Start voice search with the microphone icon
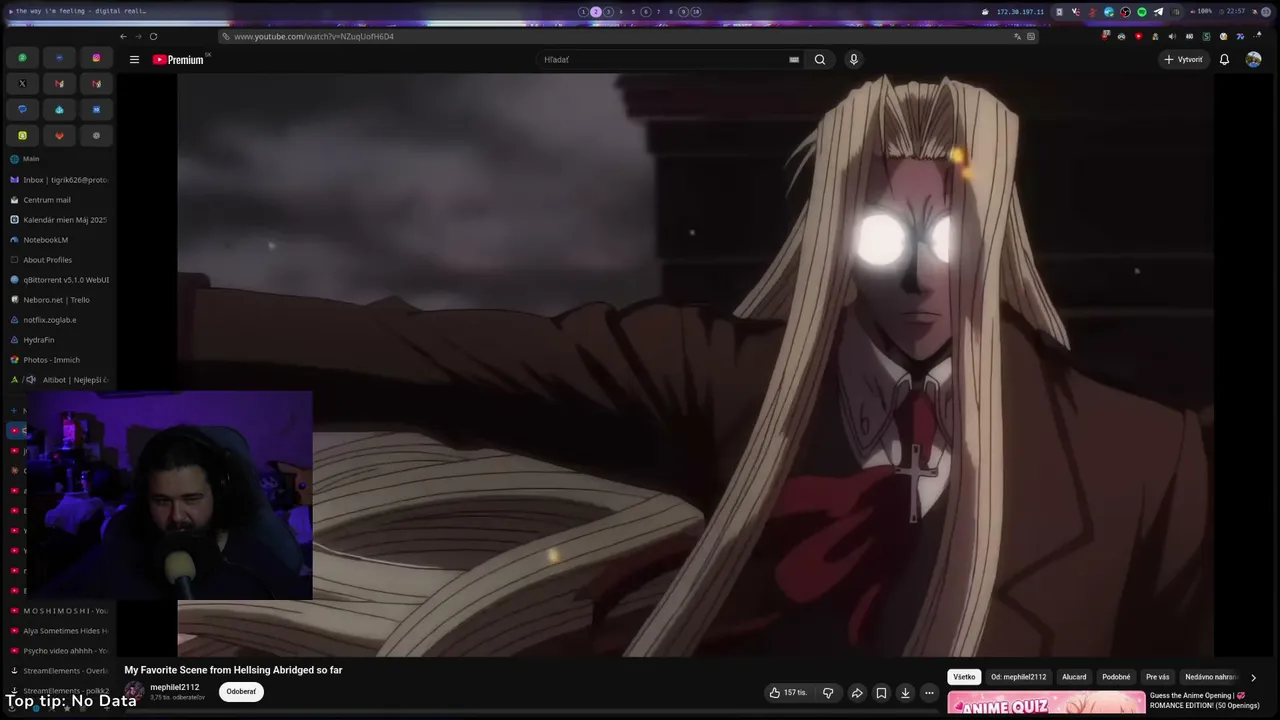1280x720 pixels. coord(853,60)
